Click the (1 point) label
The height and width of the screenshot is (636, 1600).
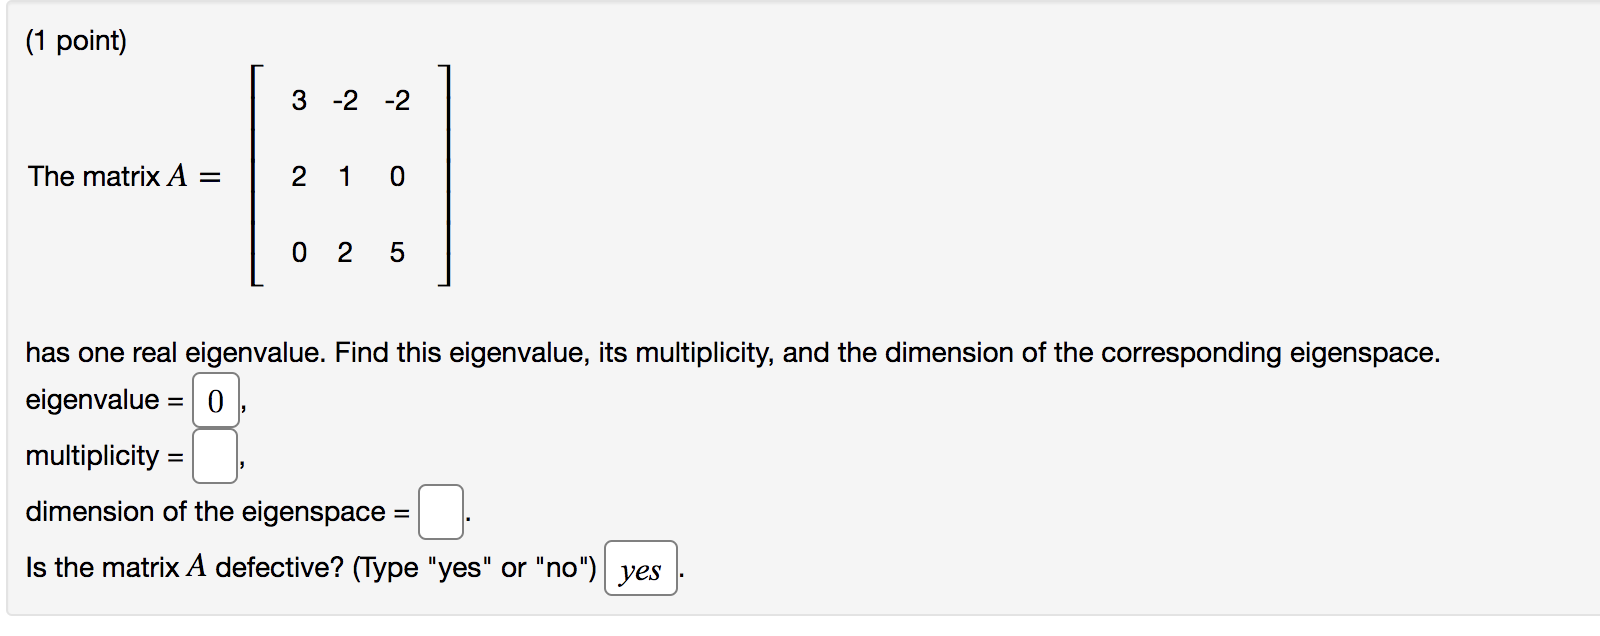76,40
